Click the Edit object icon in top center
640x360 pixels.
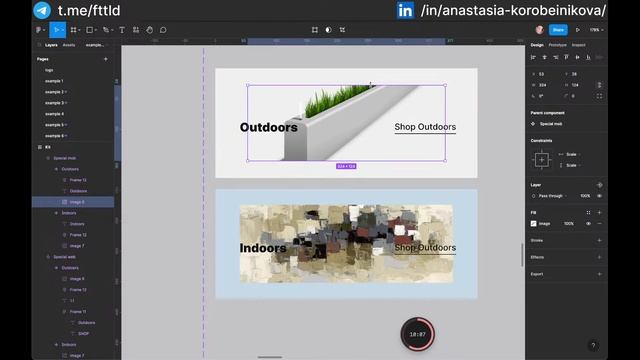click(315, 30)
